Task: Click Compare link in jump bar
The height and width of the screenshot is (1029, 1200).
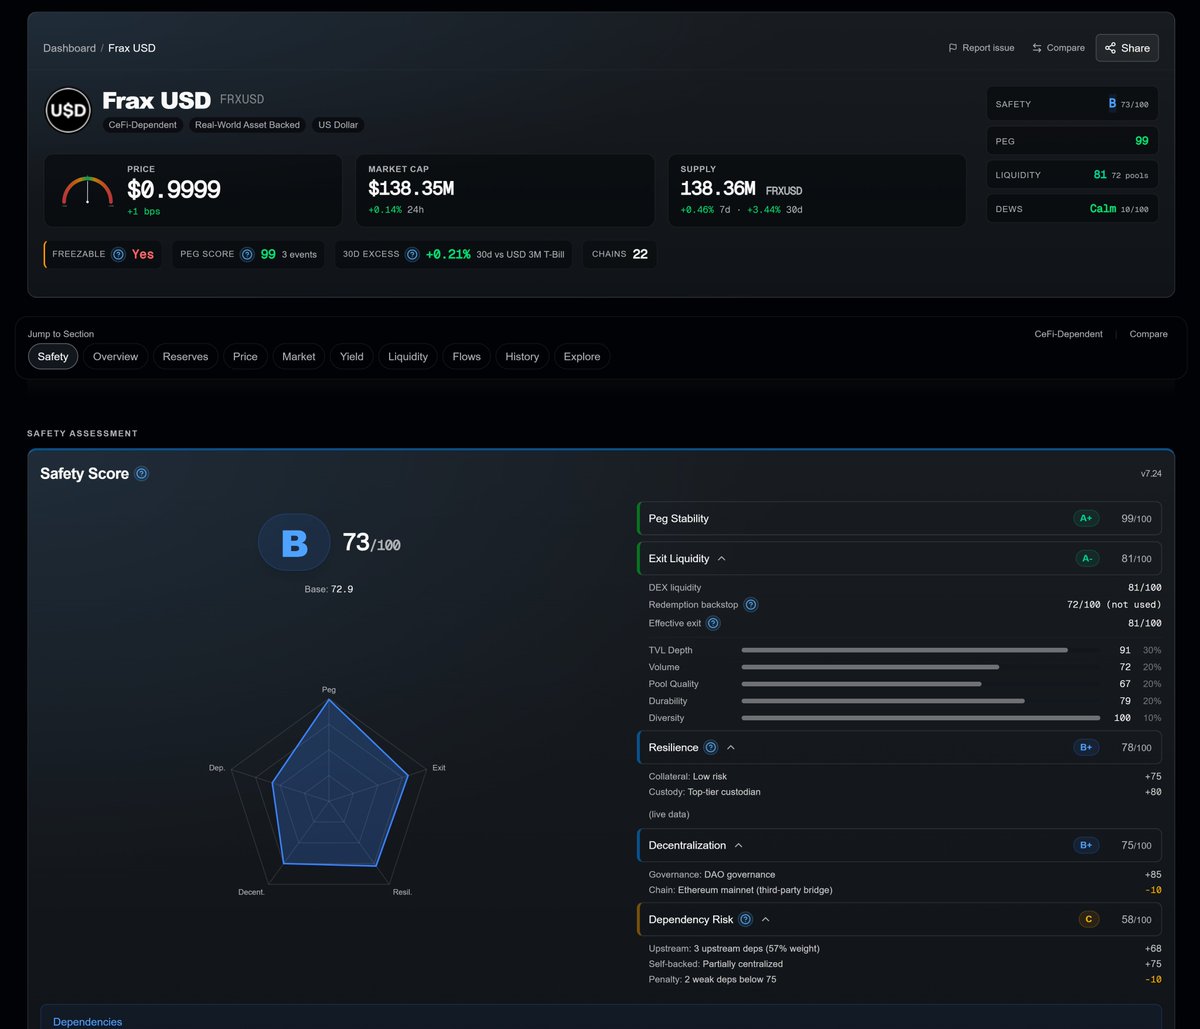Action: point(1148,334)
